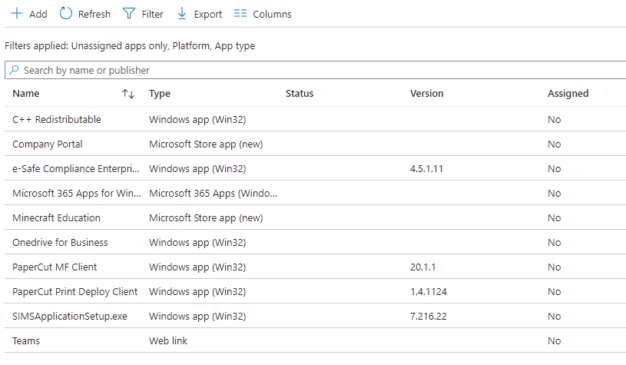Click the Type column header

point(160,93)
